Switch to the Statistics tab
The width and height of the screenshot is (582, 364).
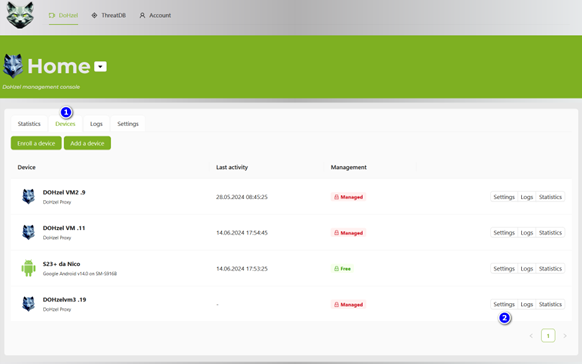click(29, 124)
